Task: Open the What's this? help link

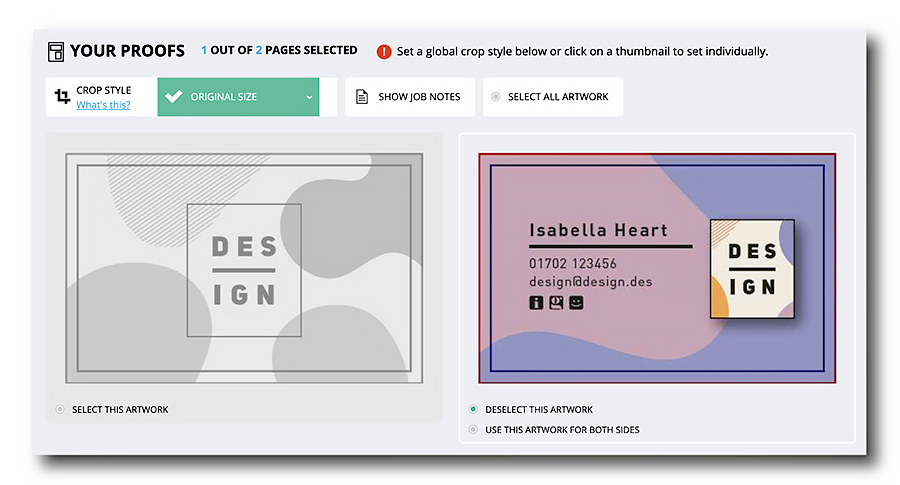Action: tap(103, 104)
